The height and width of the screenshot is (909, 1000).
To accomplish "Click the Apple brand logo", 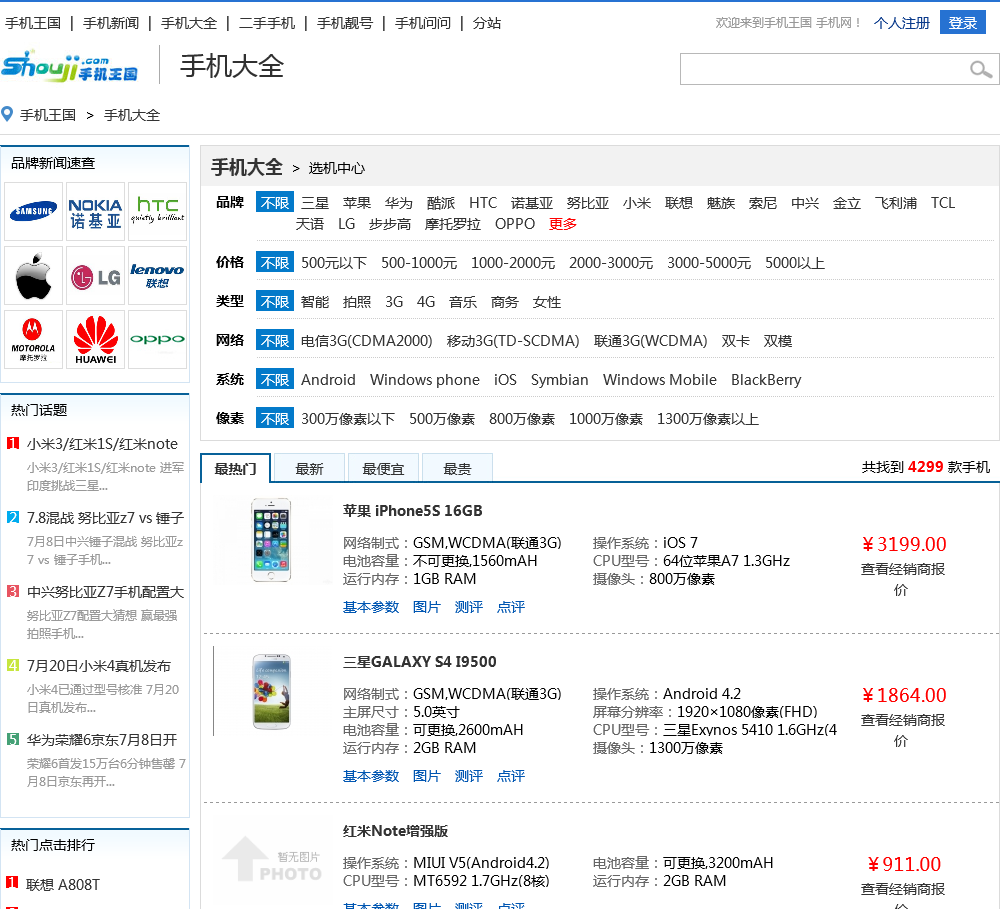I will click(x=34, y=276).
